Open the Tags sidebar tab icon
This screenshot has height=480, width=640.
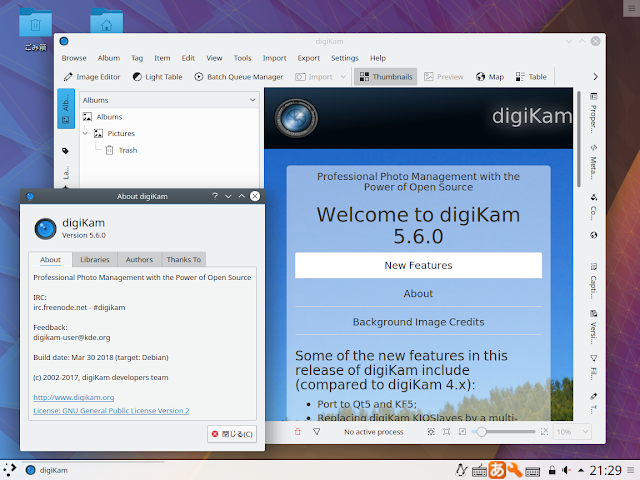pyautogui.click(x=65, y=151)
